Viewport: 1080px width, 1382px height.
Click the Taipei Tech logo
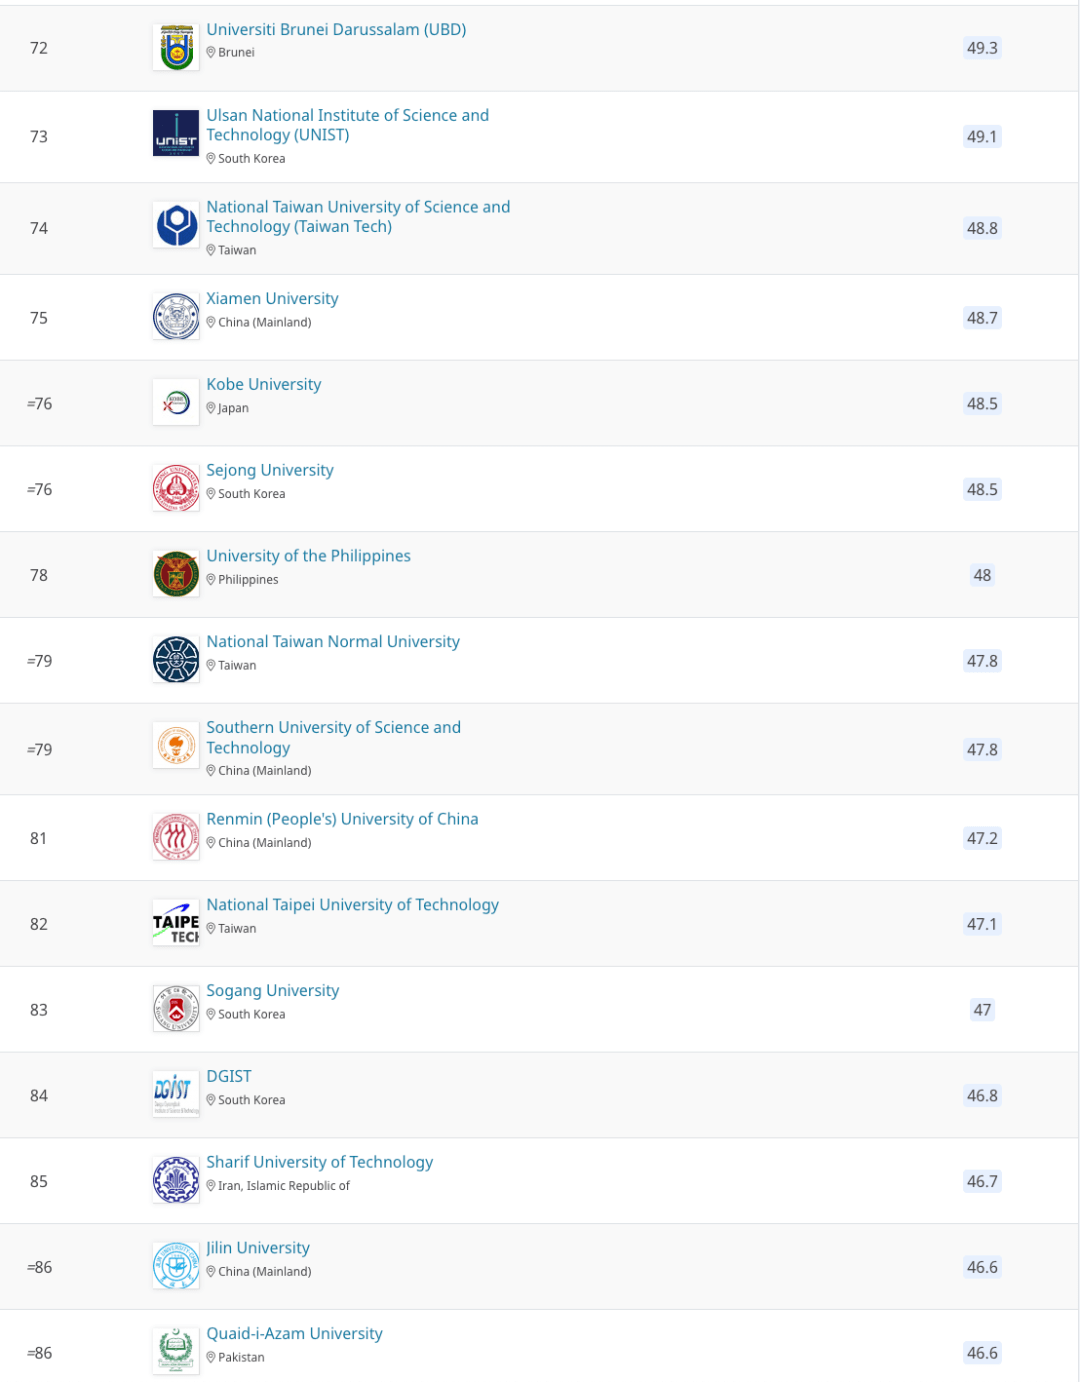(x=176, y=923)
